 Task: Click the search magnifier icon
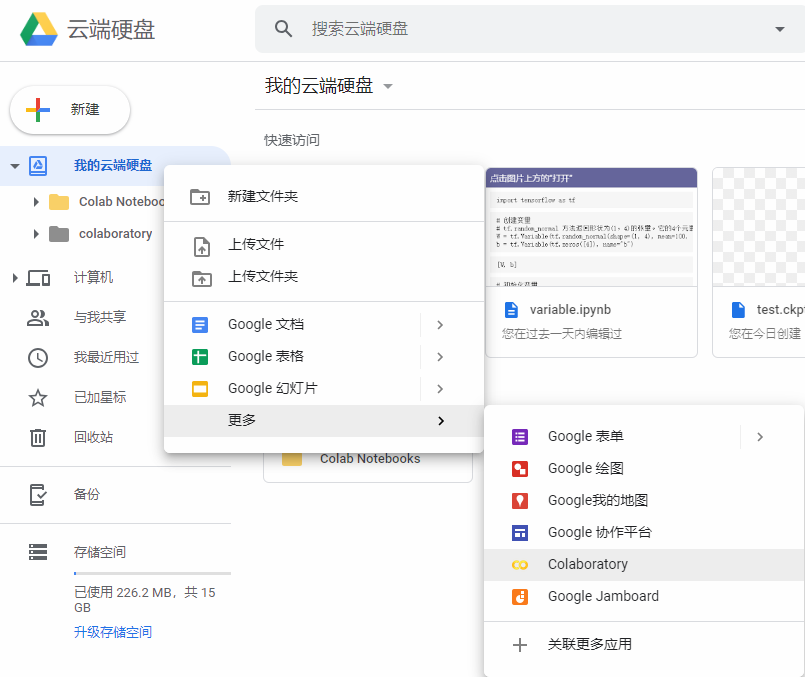point(283,29)
